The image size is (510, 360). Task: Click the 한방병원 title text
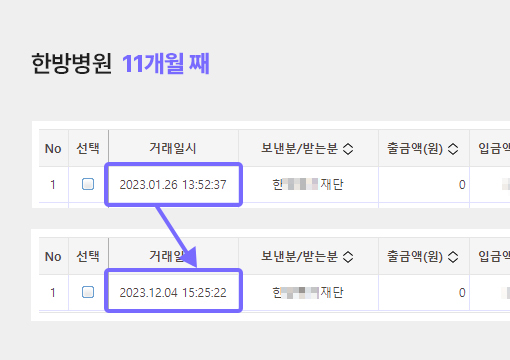click(x=72, y=63)
